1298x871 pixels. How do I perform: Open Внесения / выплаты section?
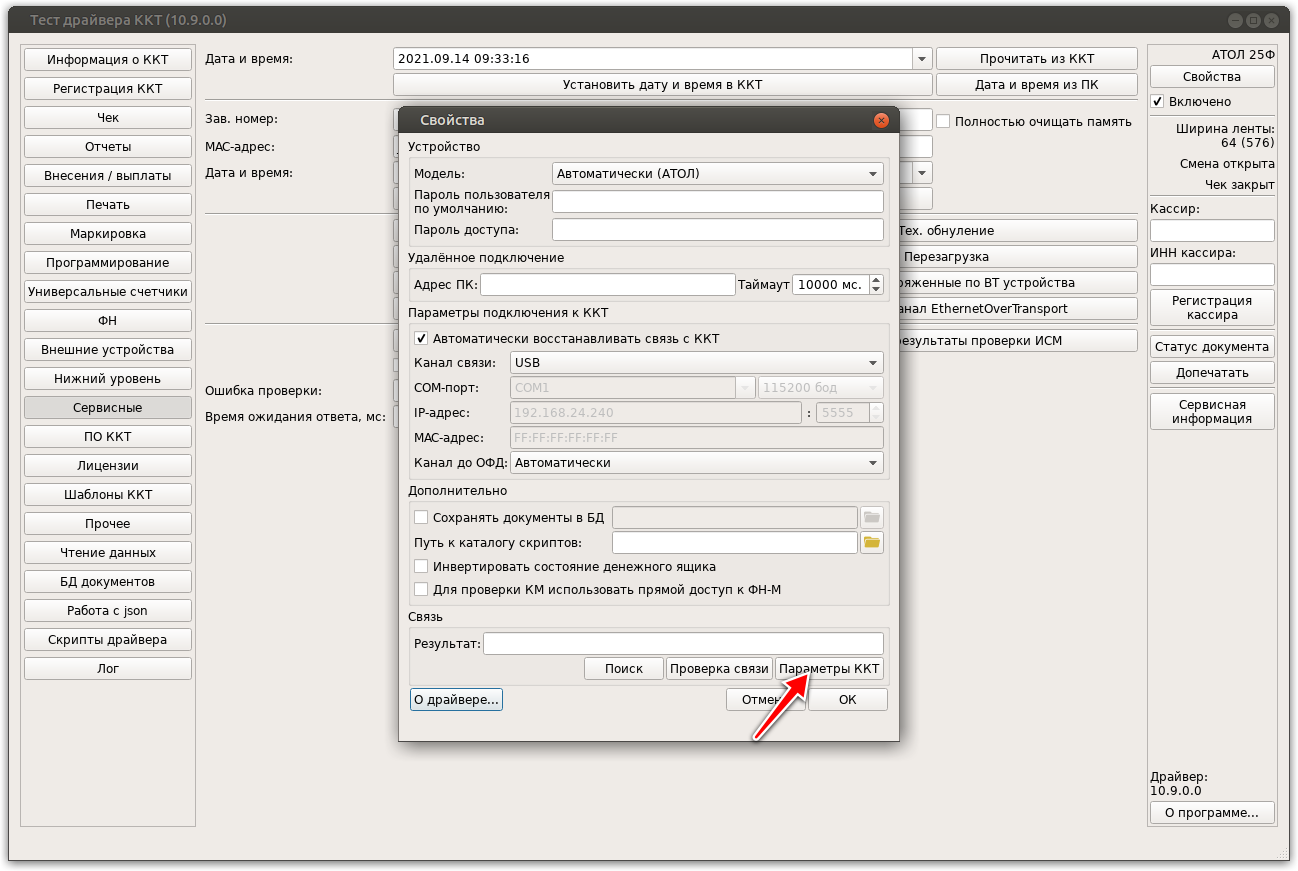tap(108, 175)
